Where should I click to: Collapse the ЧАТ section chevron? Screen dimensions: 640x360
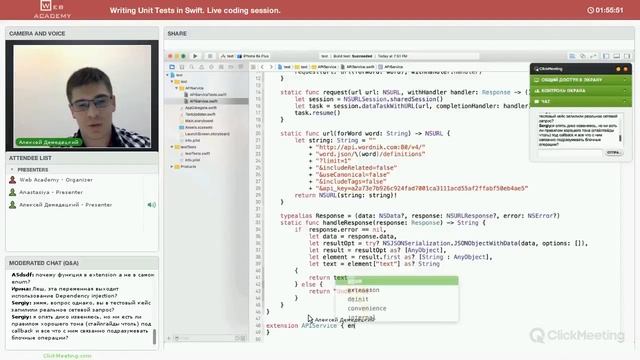point(625,101)
